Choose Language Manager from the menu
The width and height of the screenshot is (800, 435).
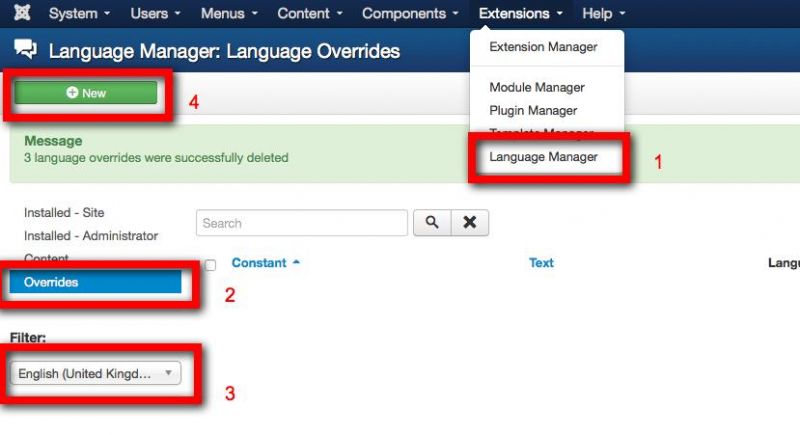click(543, 157)
